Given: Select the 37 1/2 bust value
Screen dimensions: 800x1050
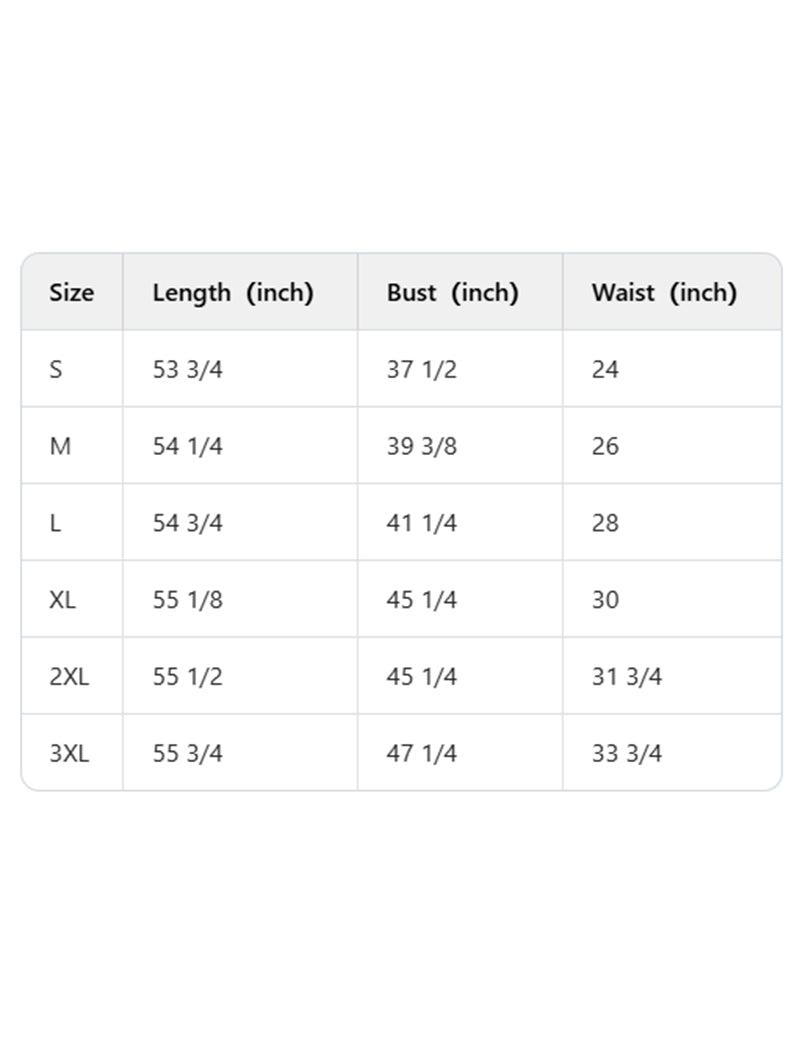Looking at the screenshot, I should 422,369.
